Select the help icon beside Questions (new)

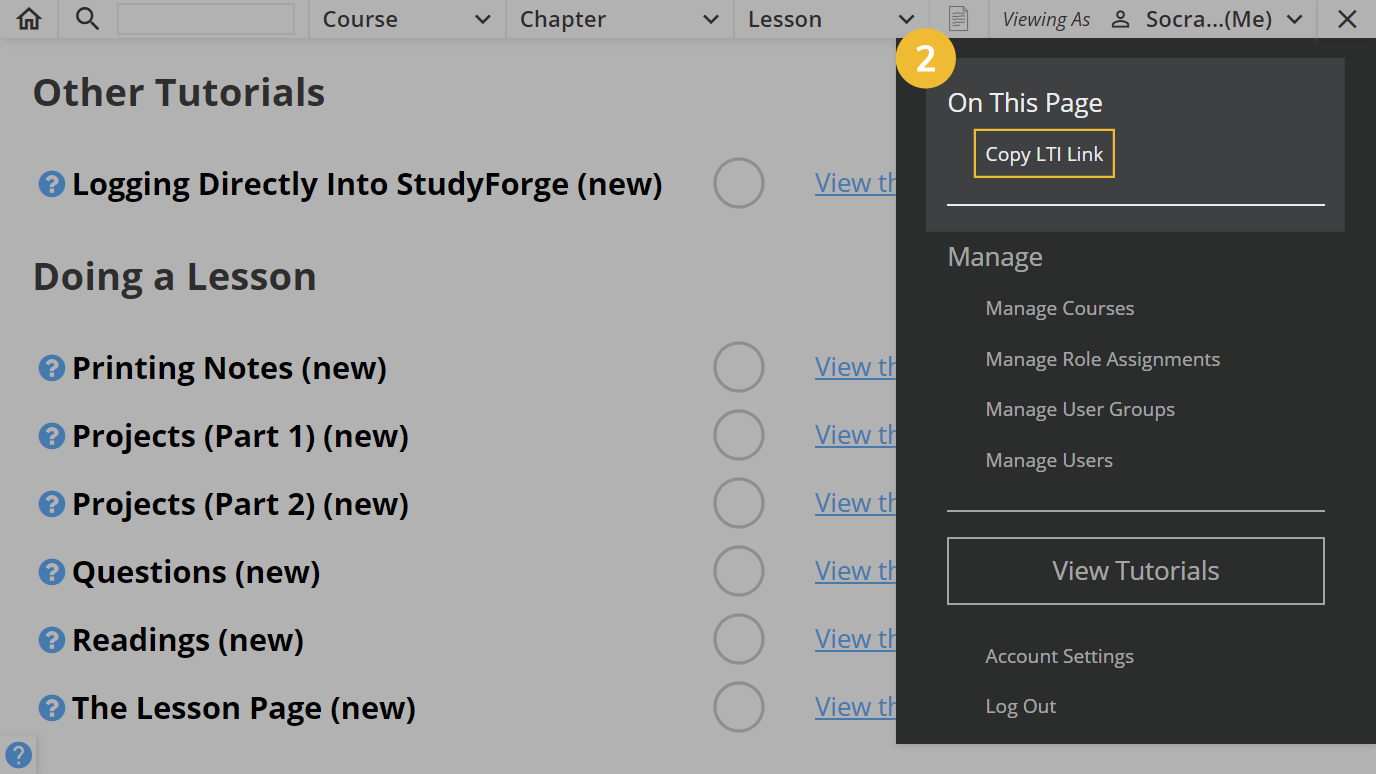click(51, 572)
